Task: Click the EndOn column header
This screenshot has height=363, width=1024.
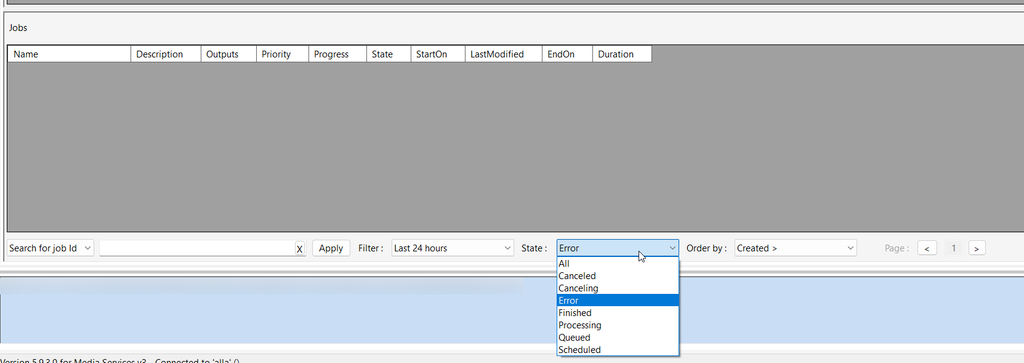Action: (x=567, y=54)
